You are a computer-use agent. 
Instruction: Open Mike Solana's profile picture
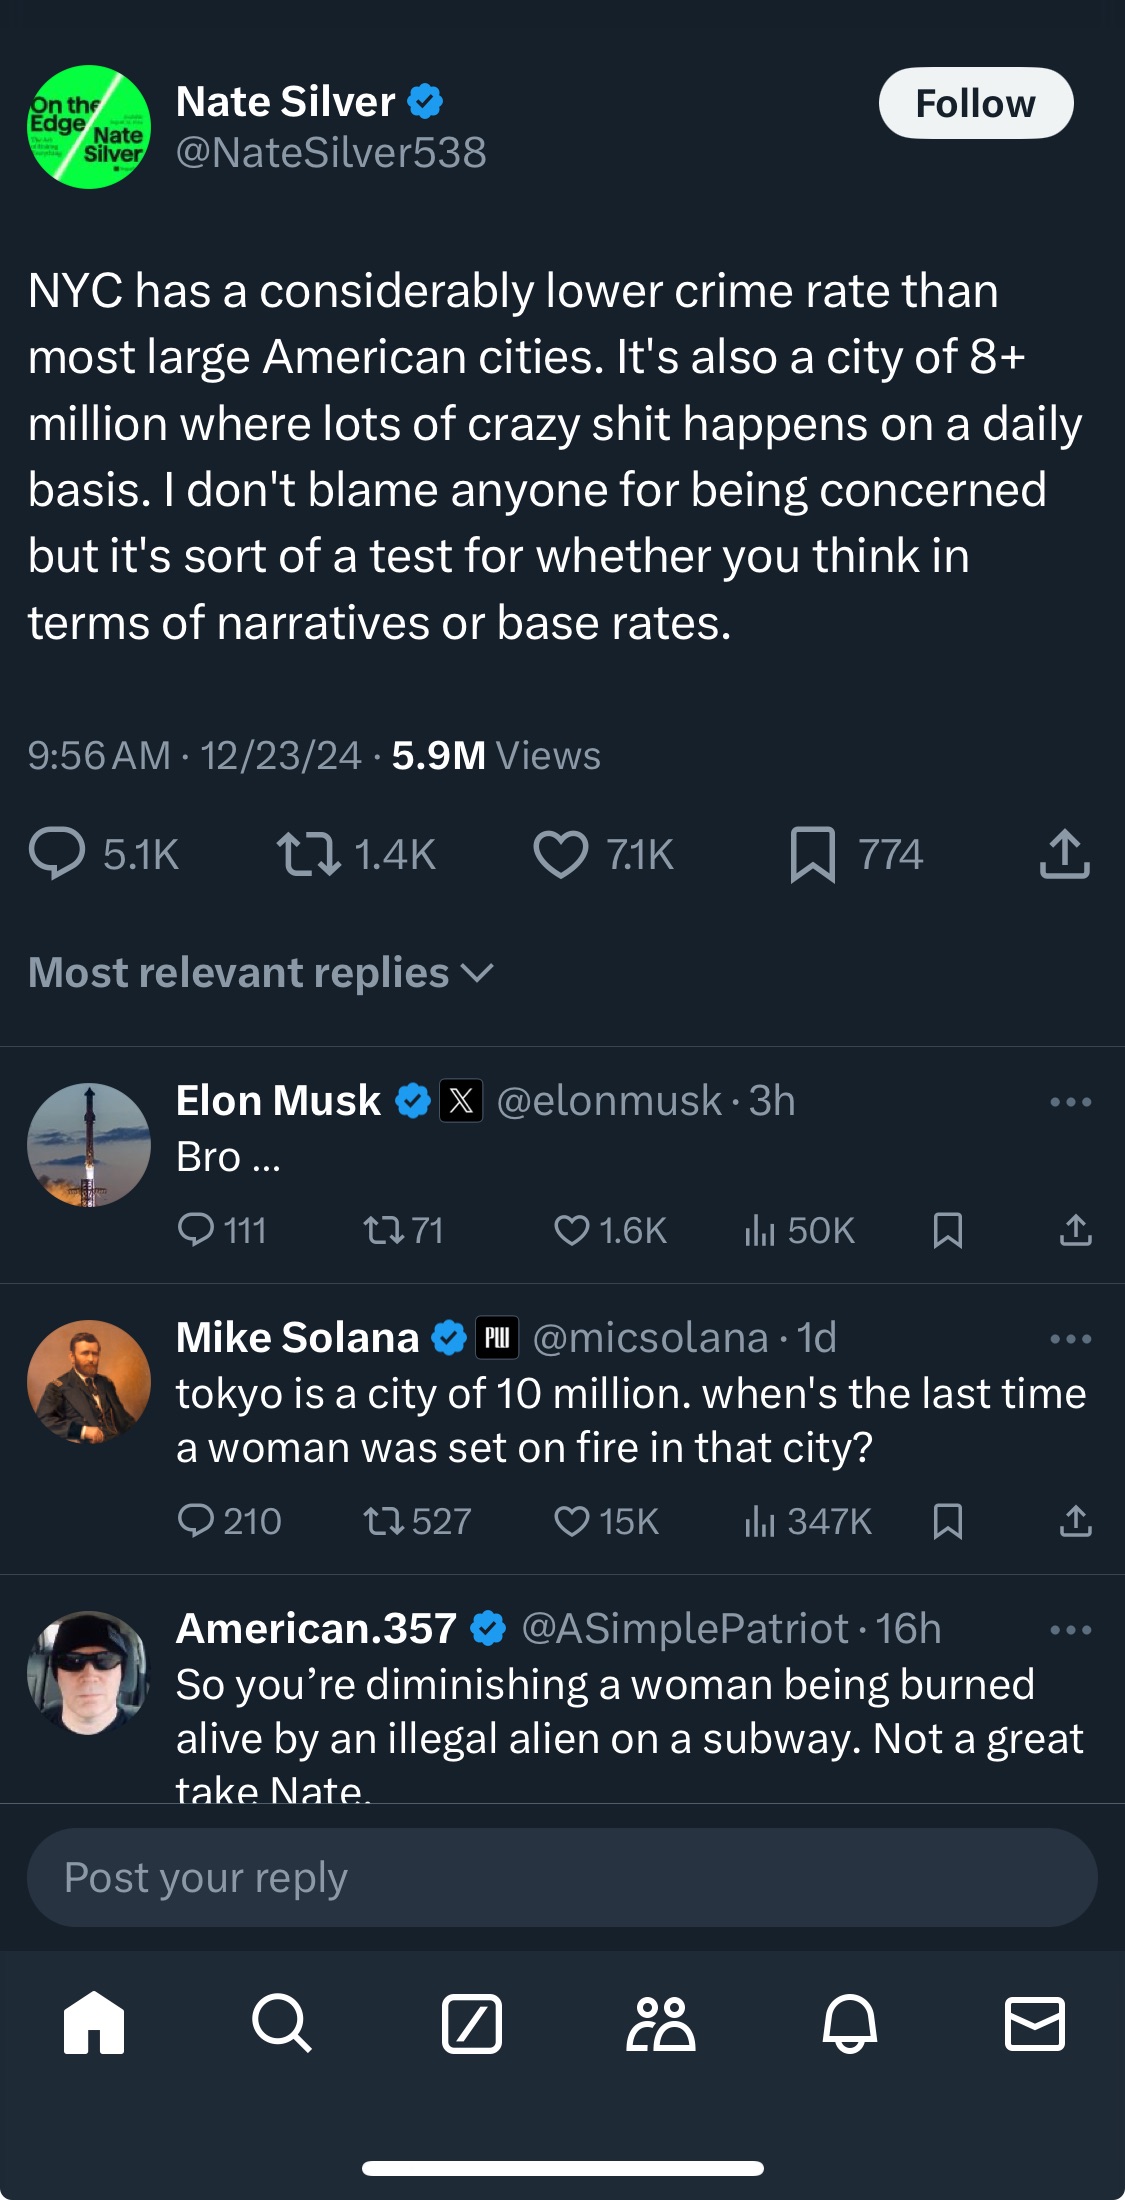tap(89, 1381)
